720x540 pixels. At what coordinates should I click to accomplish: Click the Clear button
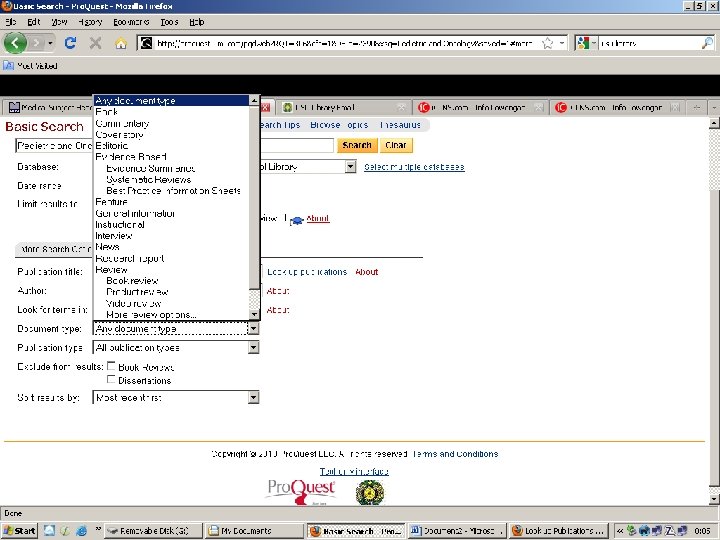click(x=395, y=145)
